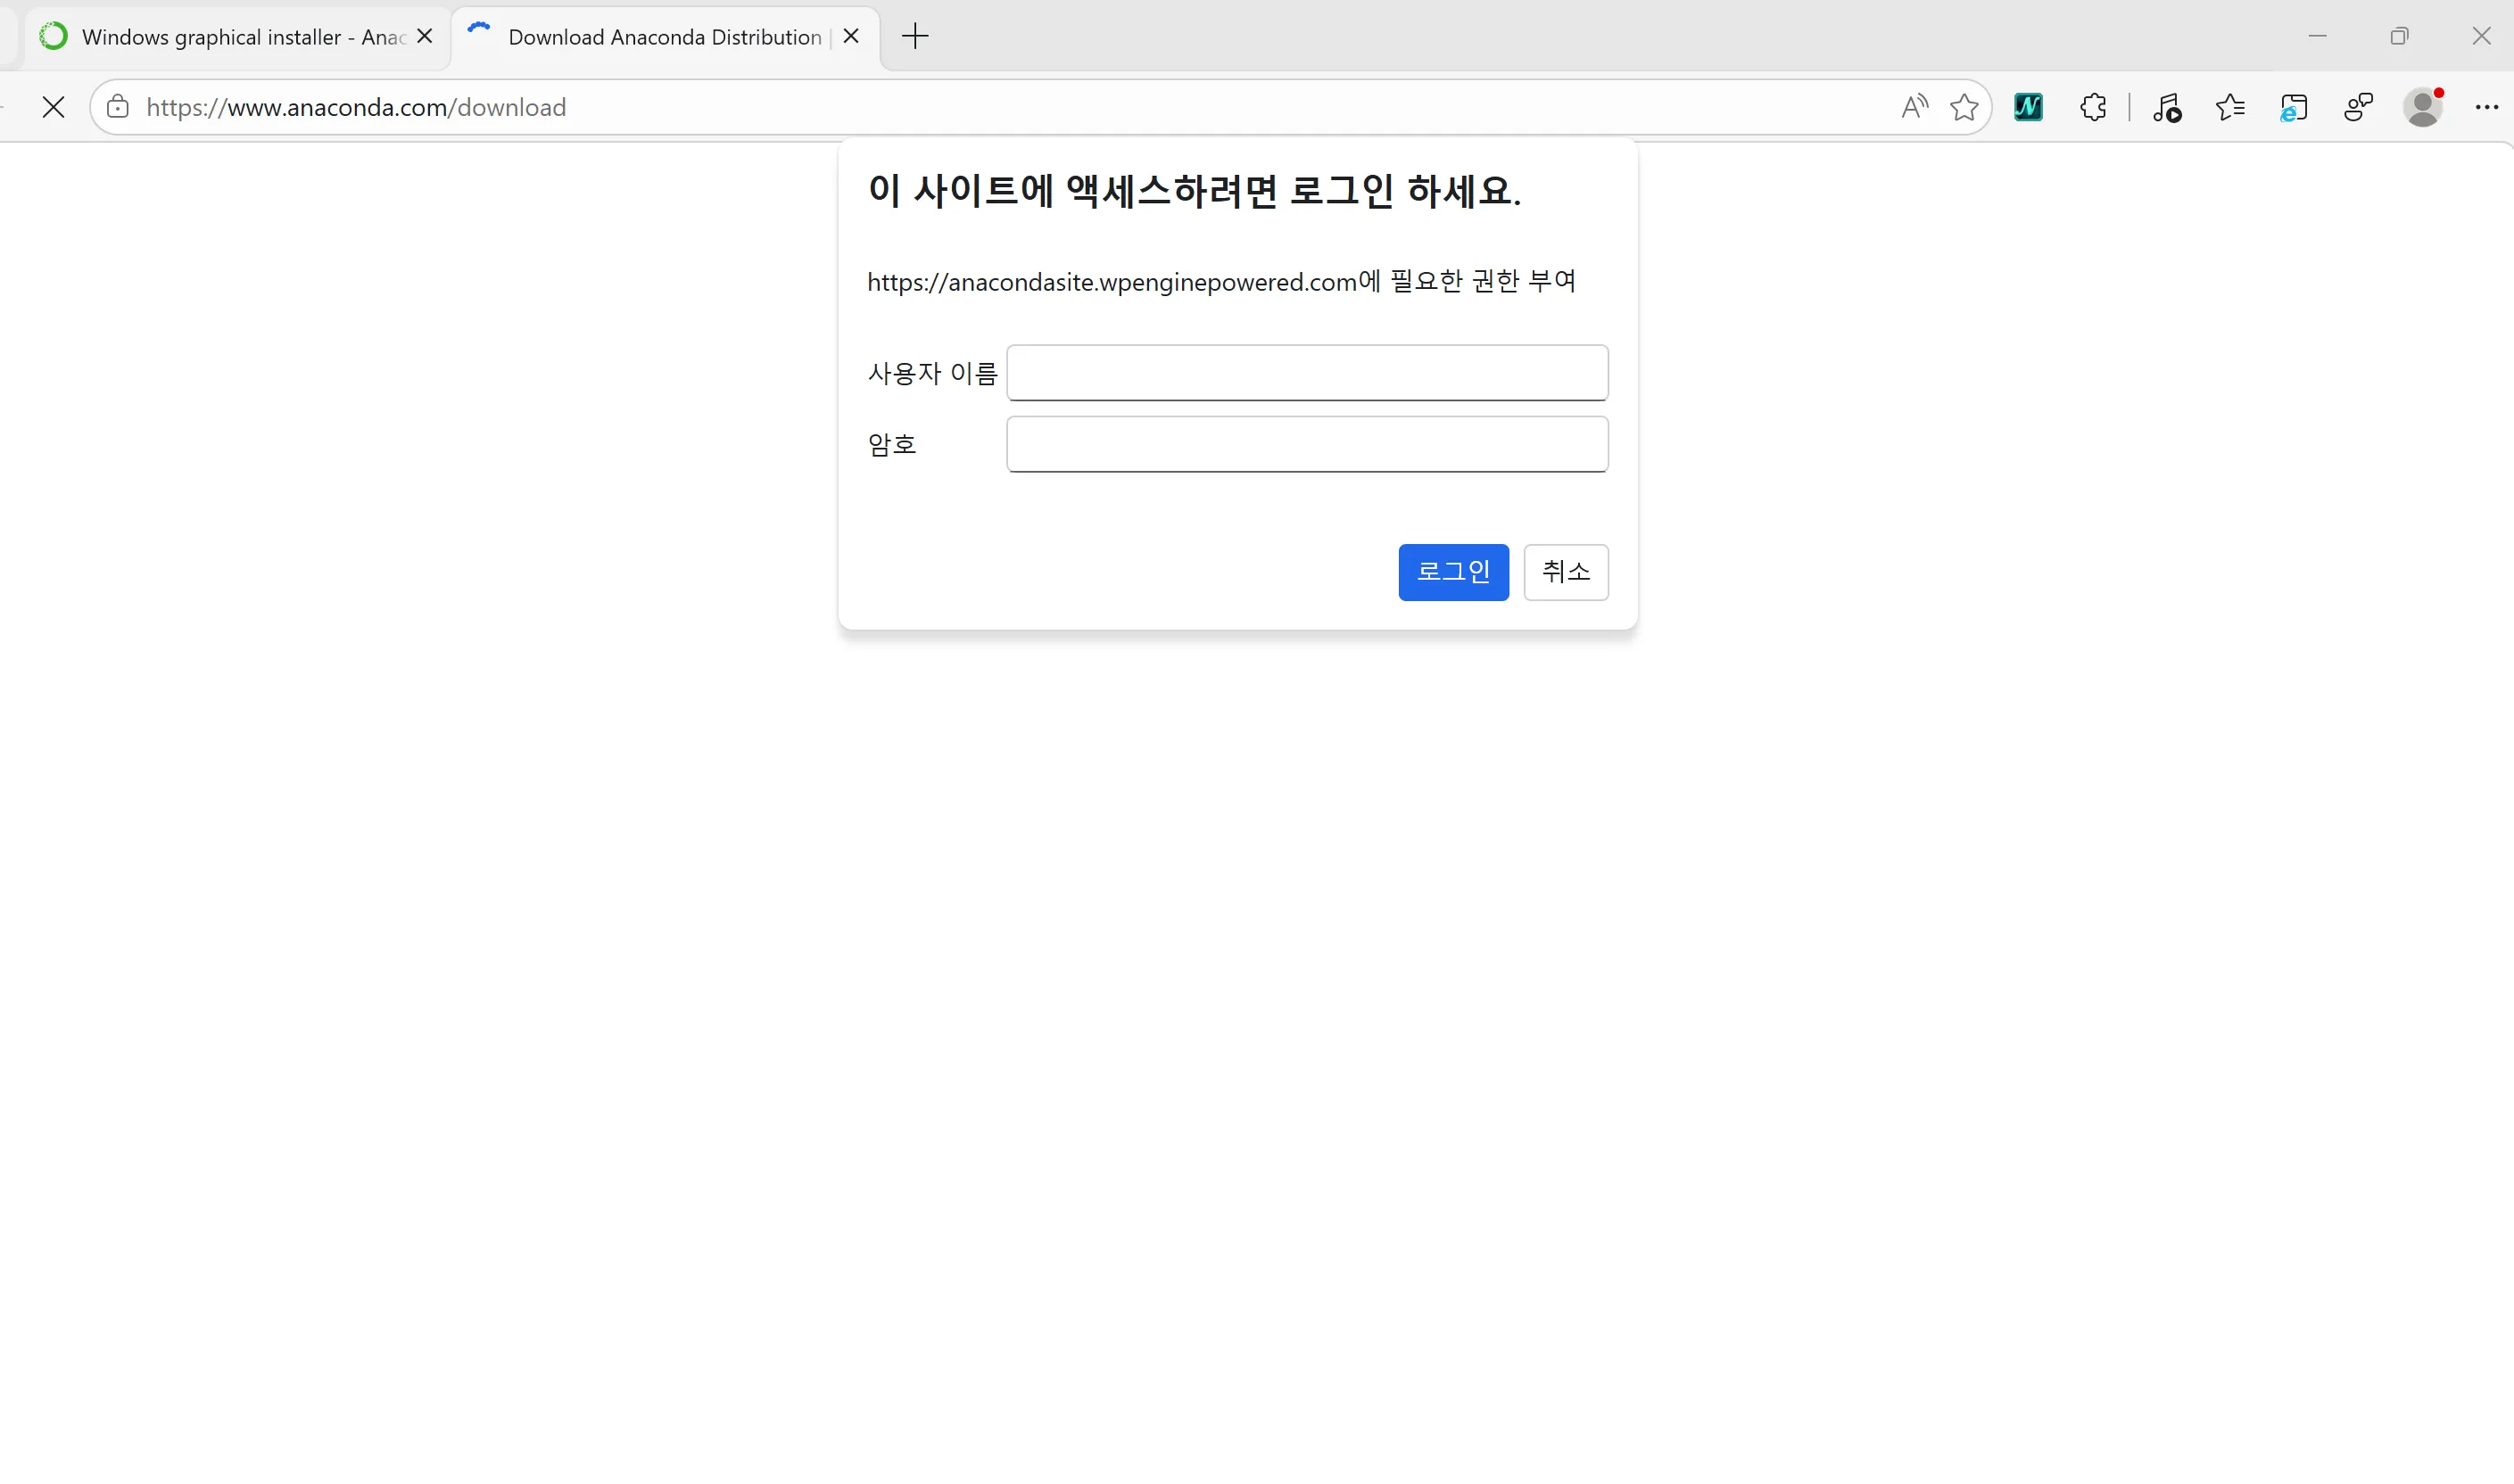
Task: Click the Add to favorites star
Action: (x=1962, y=107)
